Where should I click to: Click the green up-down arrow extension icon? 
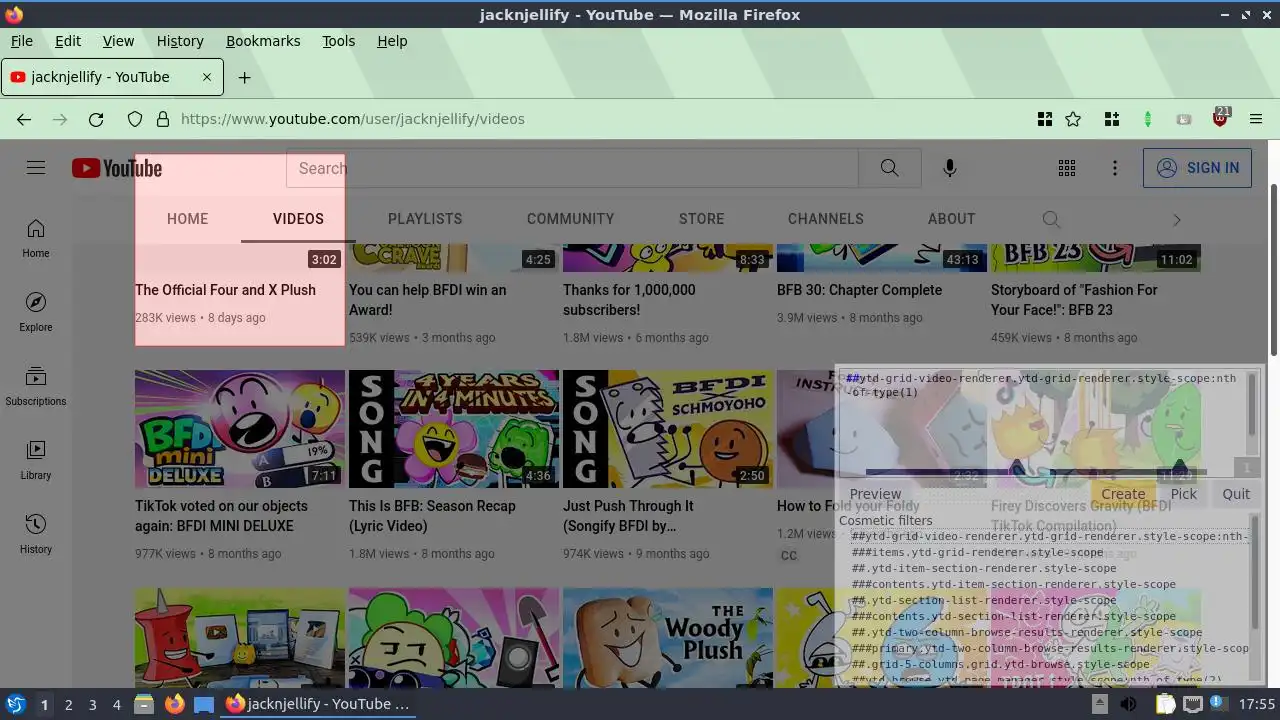pyautogui.click(x=1148, y=119)
